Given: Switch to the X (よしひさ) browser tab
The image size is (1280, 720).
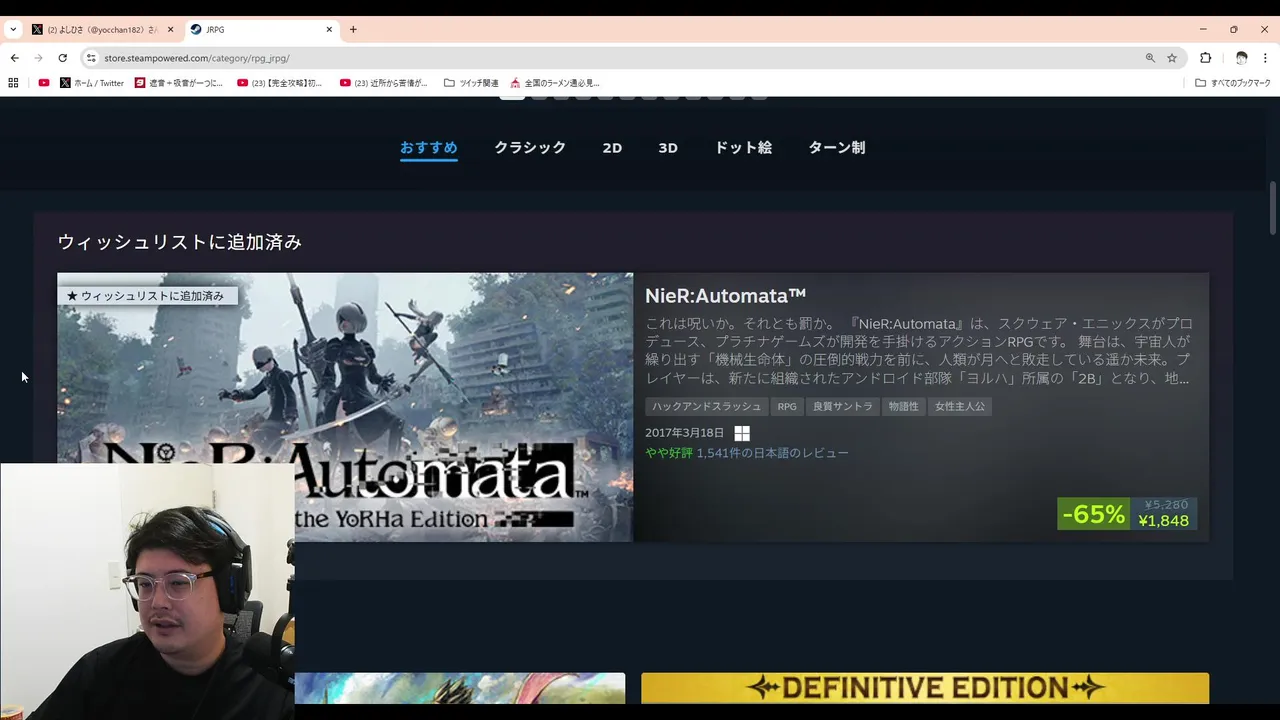Looking at the screenshot, I should [100, 29].
